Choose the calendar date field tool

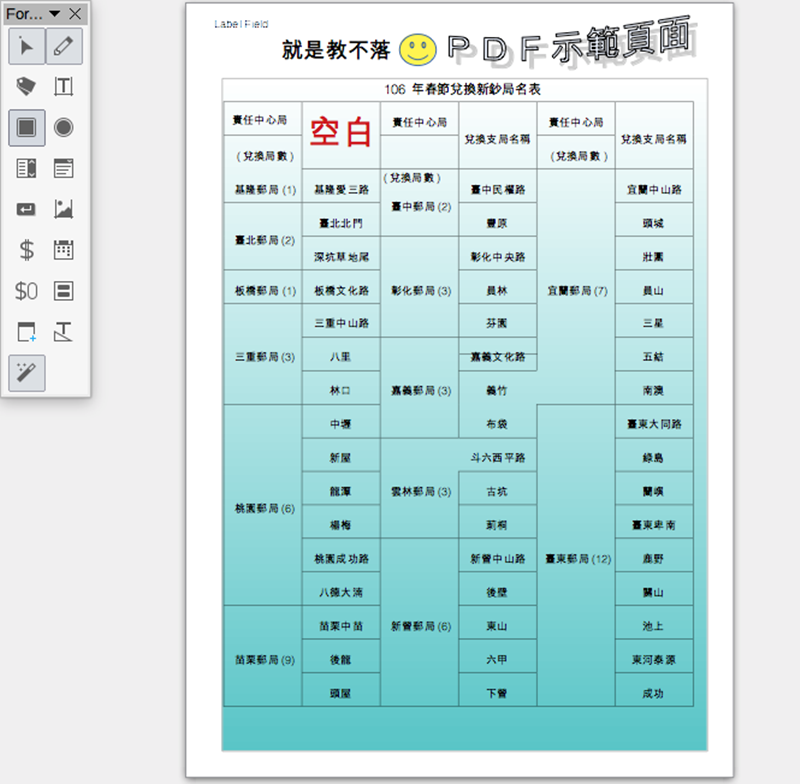[x=64, y=250]
